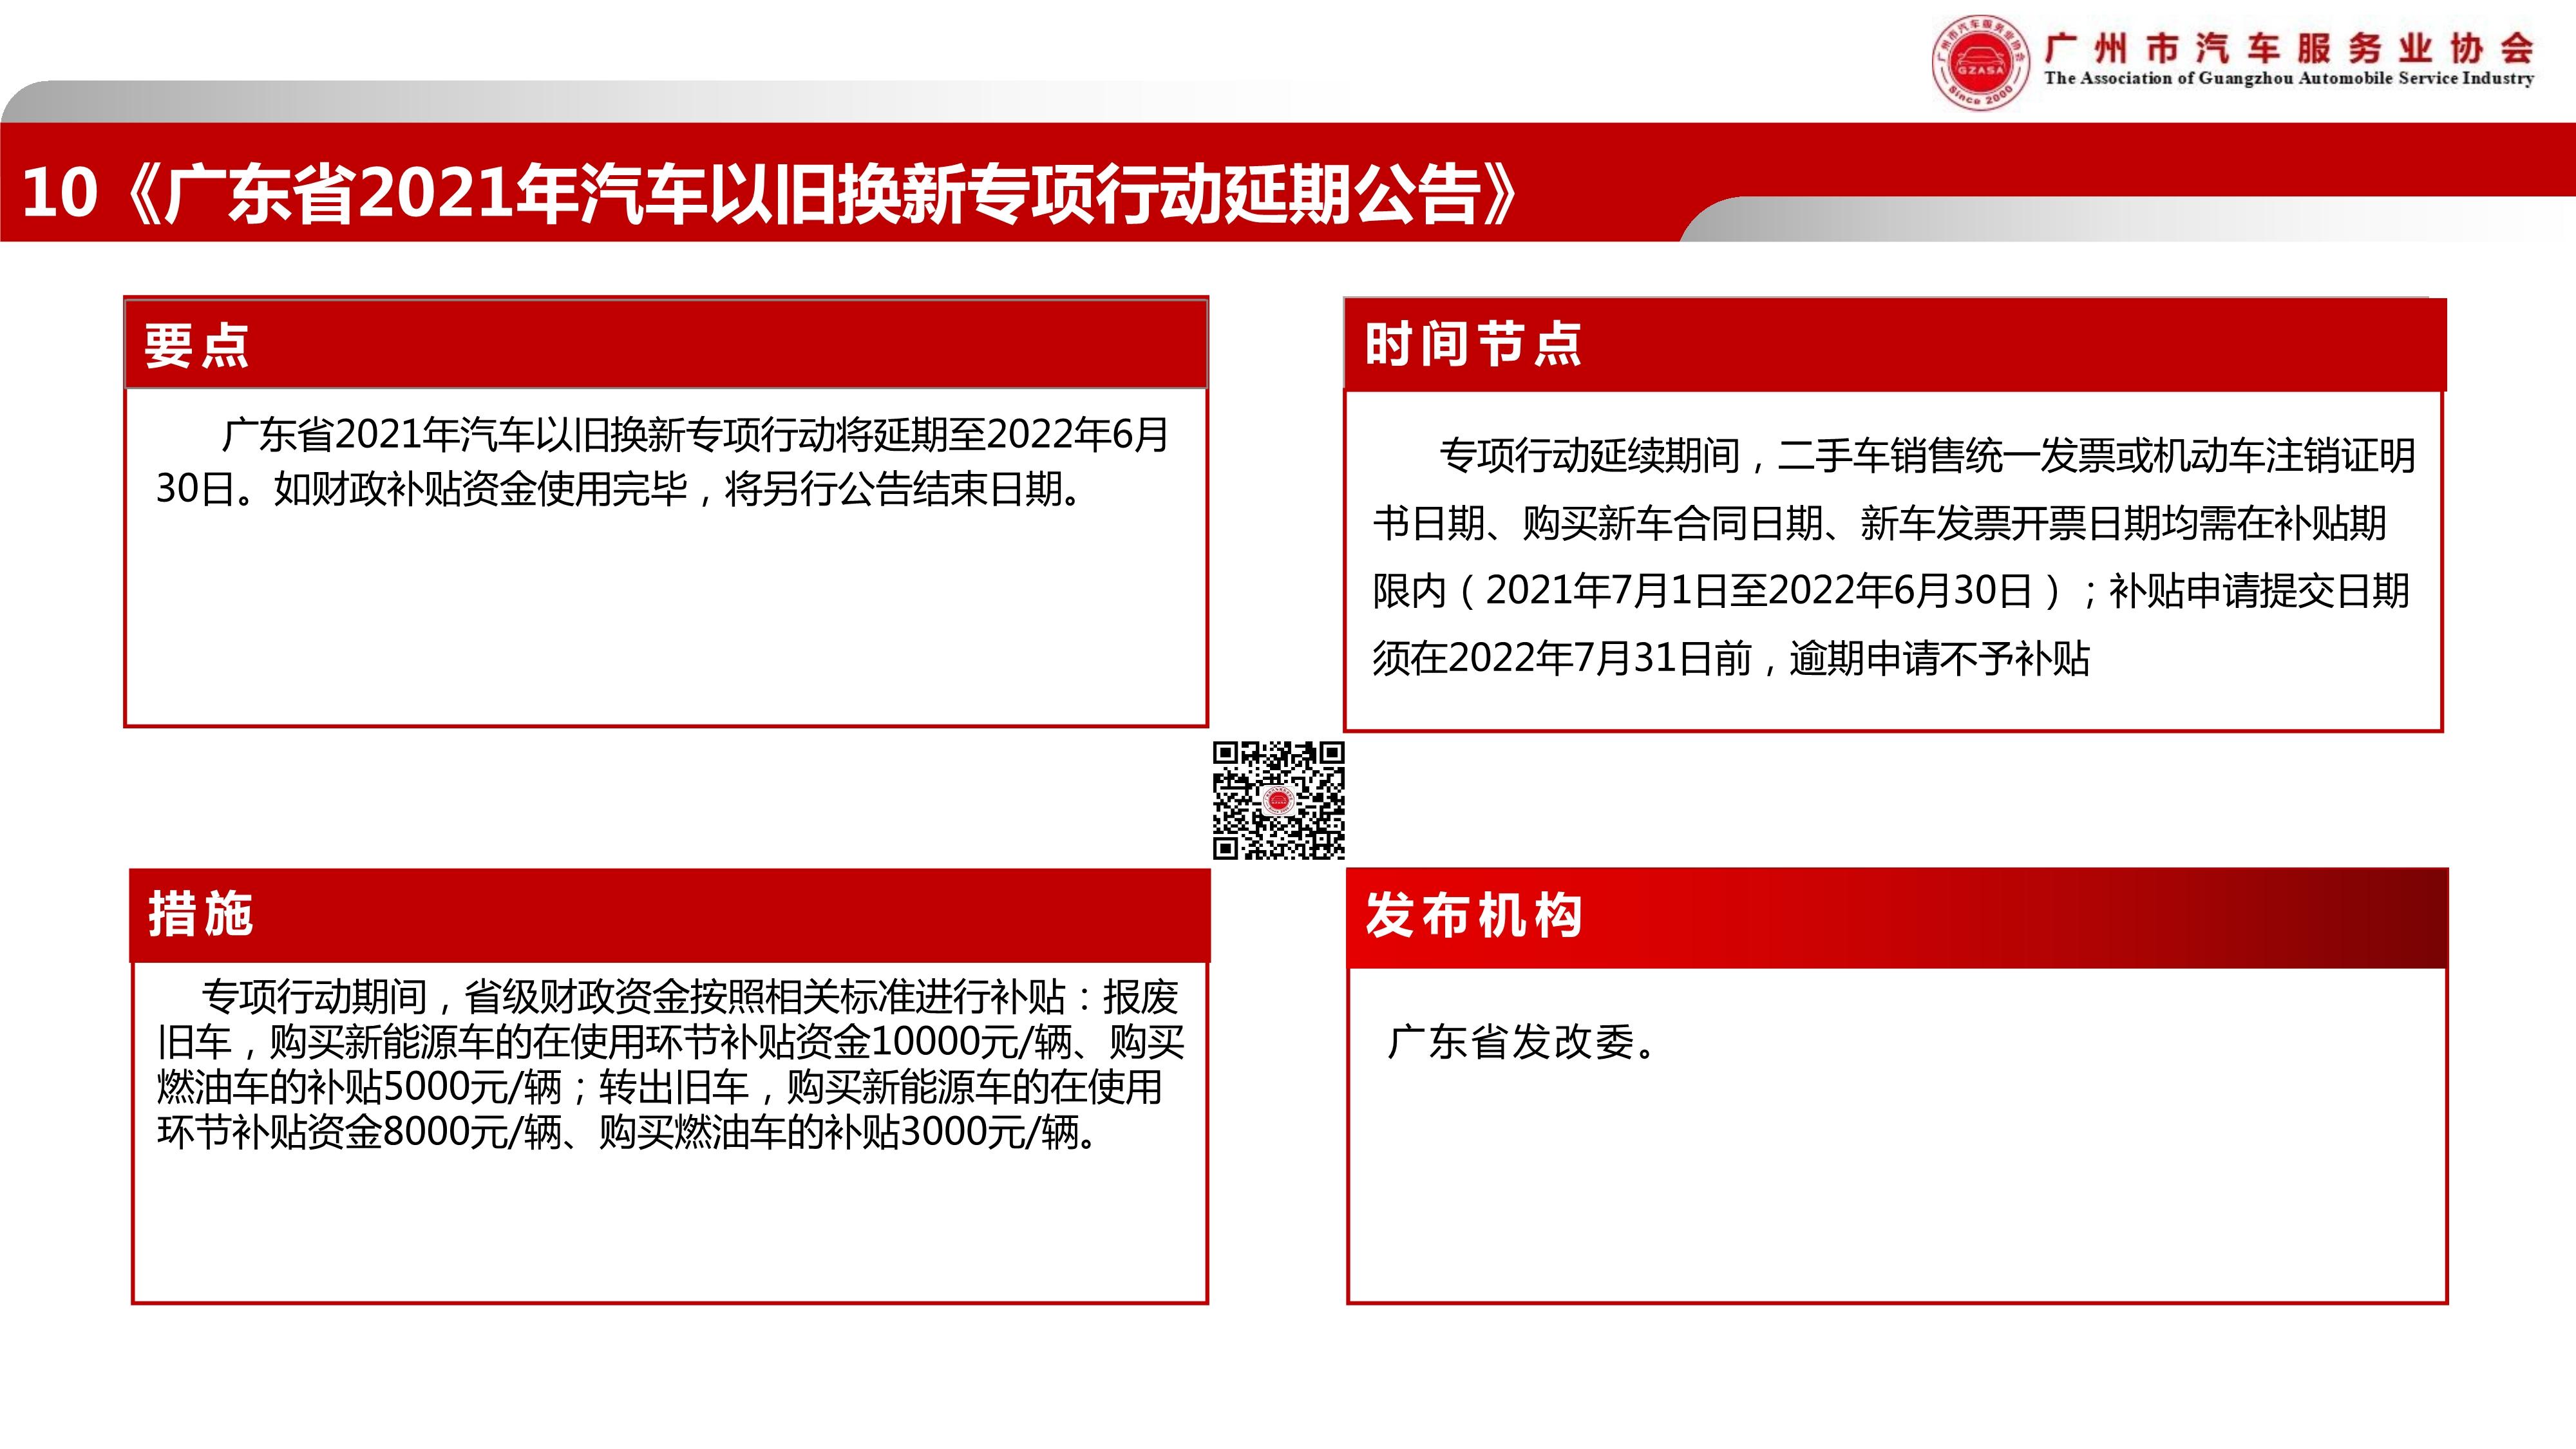The height and width of the screenshot is (1449, 2576).
Task: Click the 广东省发改委 text
Action: tap(1523, 1042)
